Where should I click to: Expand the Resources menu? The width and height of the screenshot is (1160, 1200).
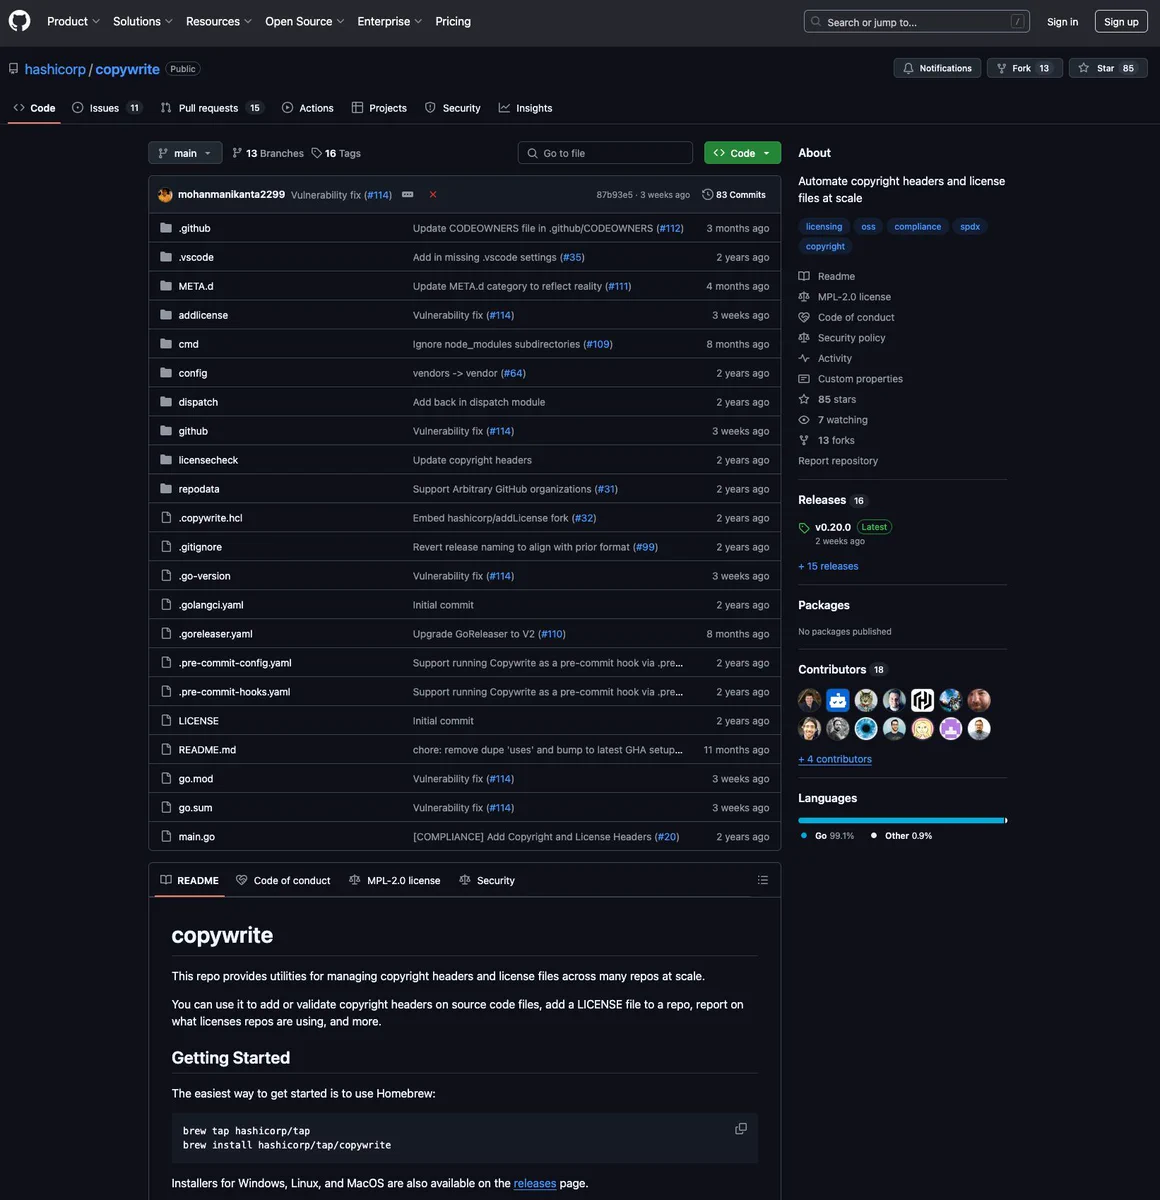218,21
